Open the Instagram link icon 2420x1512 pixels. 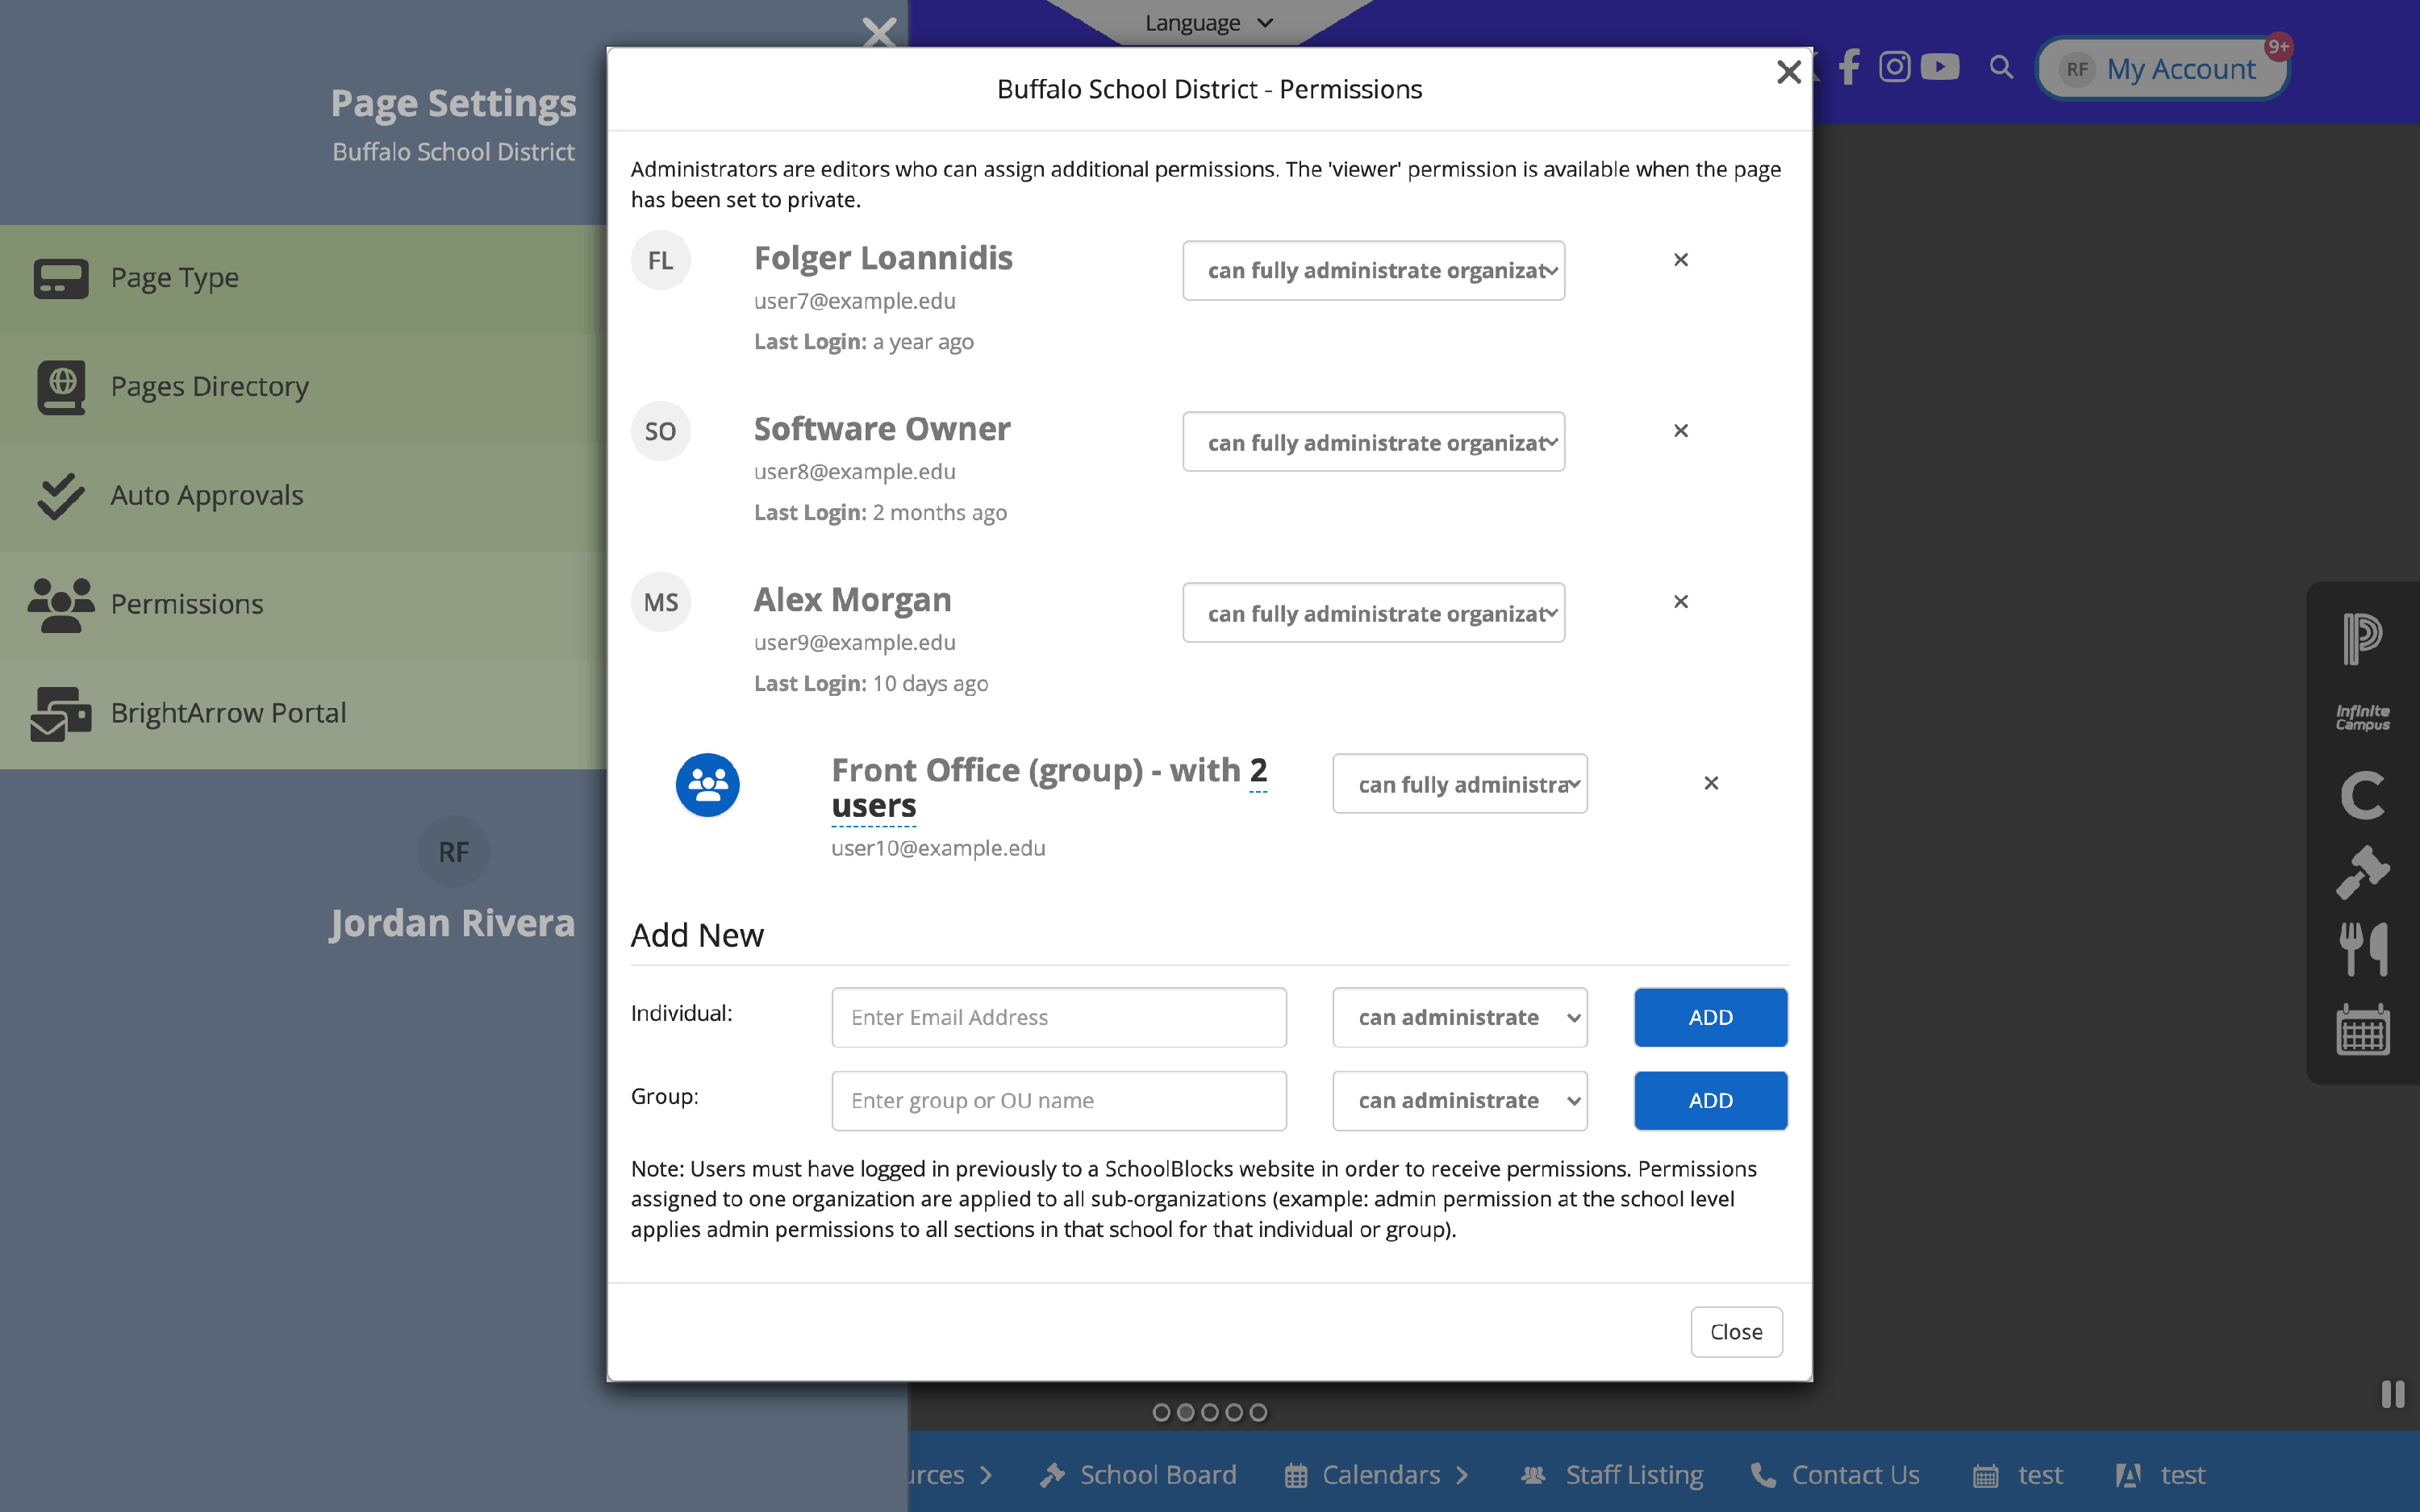pyautogui.click(x=1894, y=67)
